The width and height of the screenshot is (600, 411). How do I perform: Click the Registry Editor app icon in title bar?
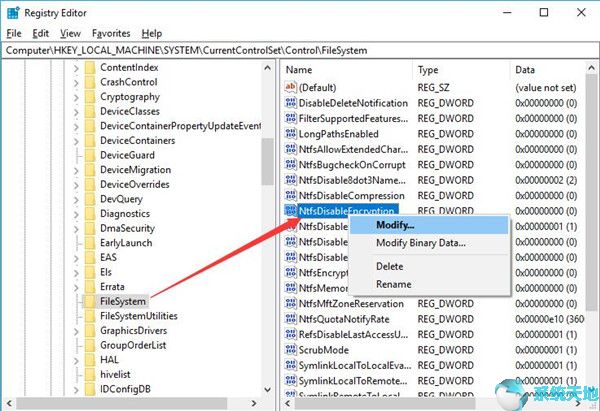(x=13, y=13)
